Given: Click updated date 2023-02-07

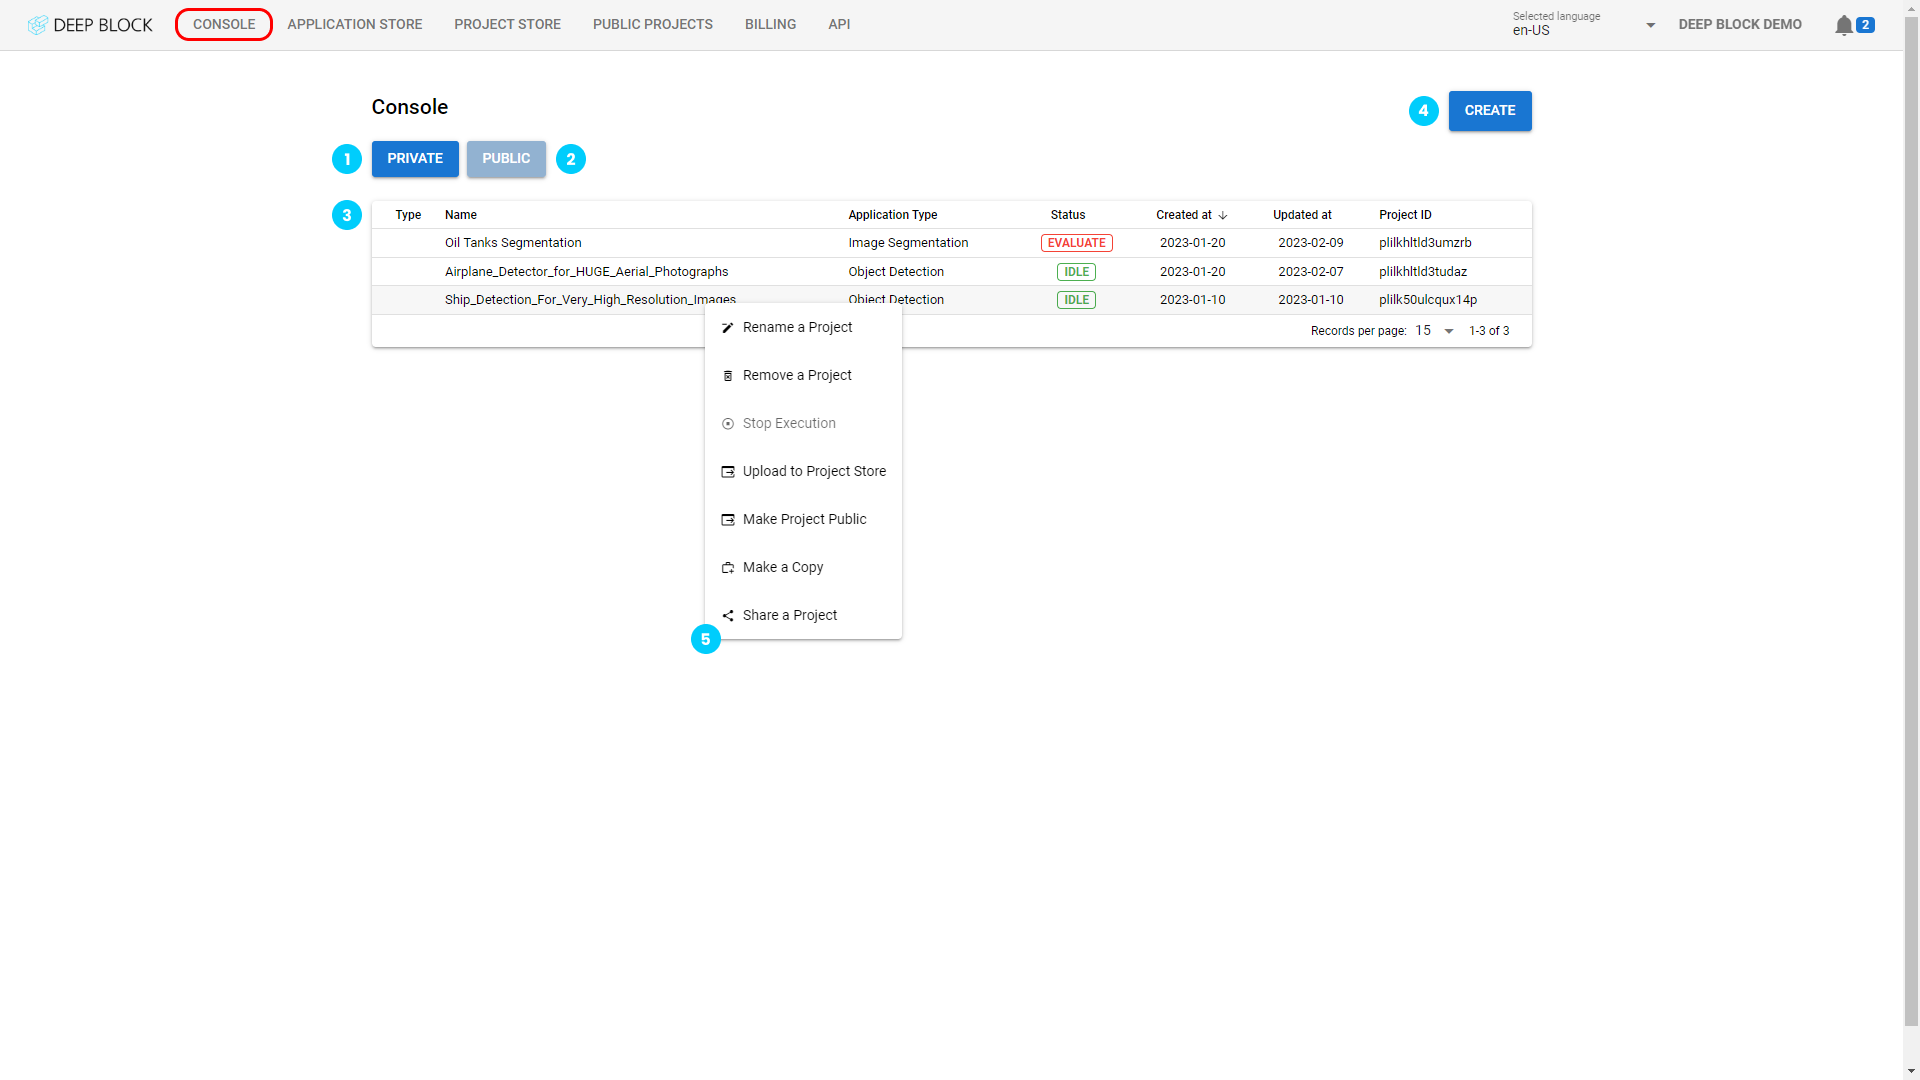Looking at the screenshot, I should 1311,272.
